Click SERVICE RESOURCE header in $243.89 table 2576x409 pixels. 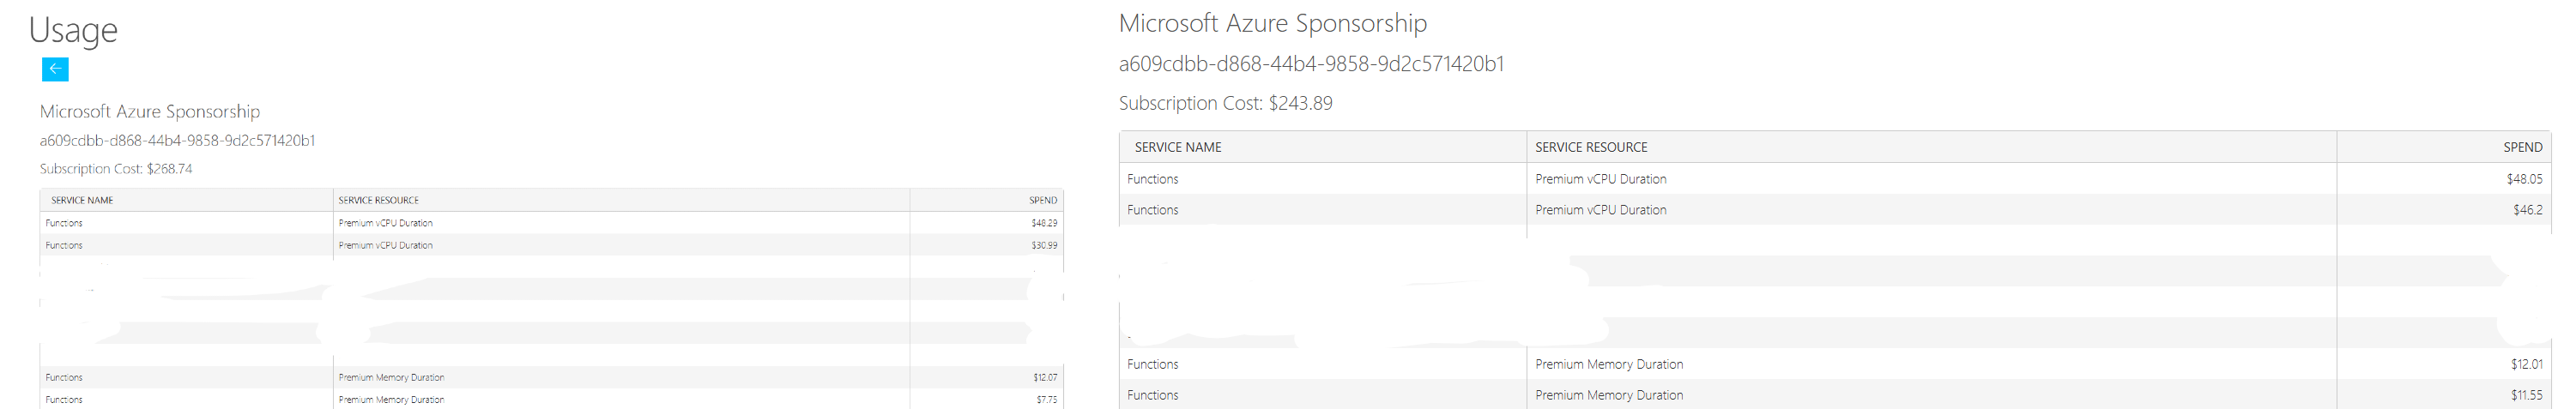pyautogui.click(x=1591, y=147)
